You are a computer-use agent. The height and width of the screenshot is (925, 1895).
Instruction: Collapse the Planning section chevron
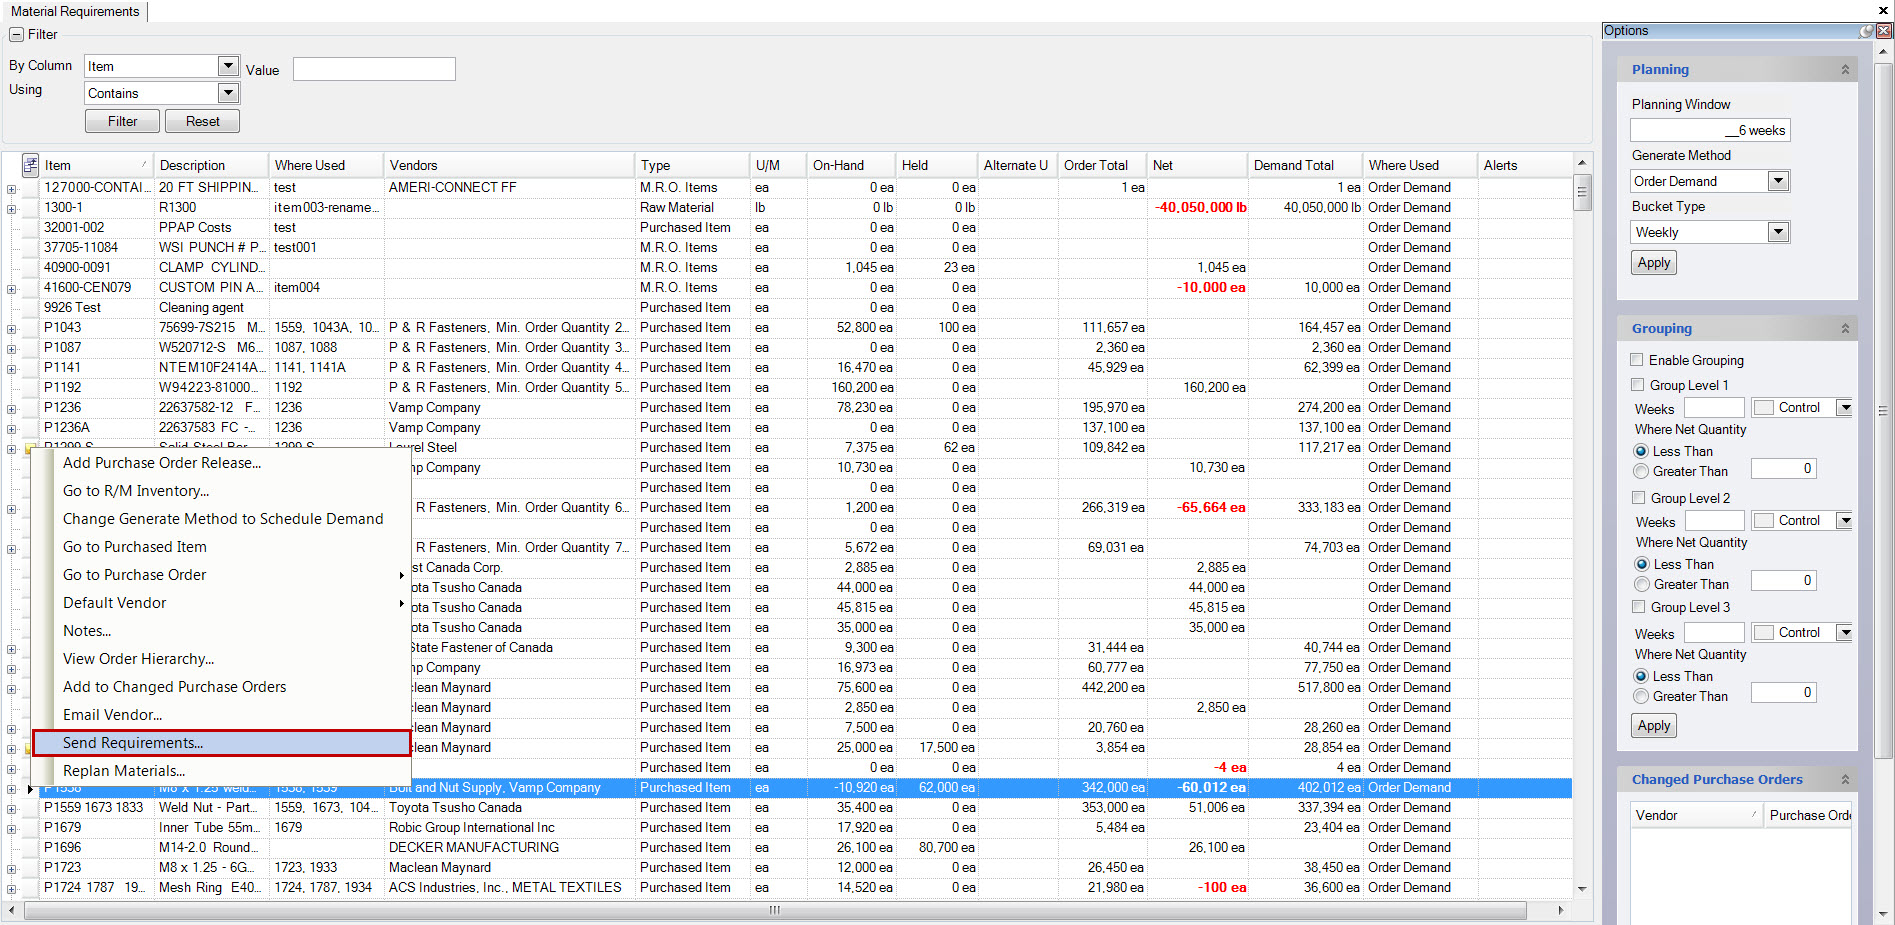pos(1845,70)
